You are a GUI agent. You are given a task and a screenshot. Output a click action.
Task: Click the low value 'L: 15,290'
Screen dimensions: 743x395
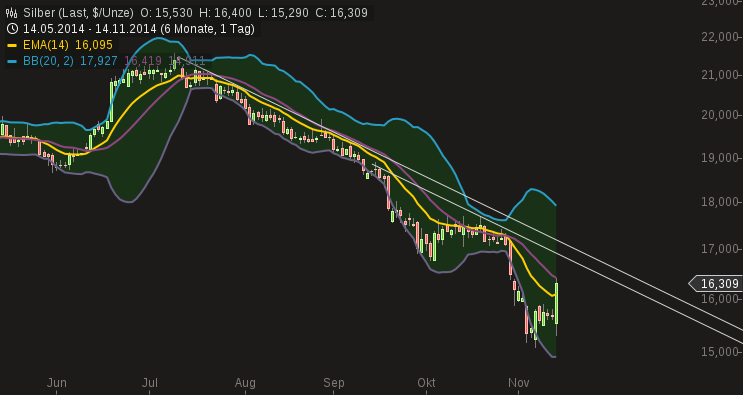[x=282, y=13]
